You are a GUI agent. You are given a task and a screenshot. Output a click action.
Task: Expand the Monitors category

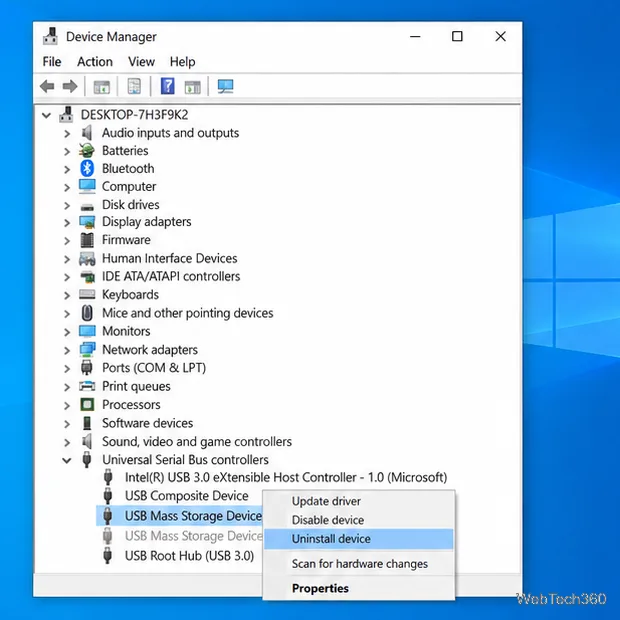[67, 332]
